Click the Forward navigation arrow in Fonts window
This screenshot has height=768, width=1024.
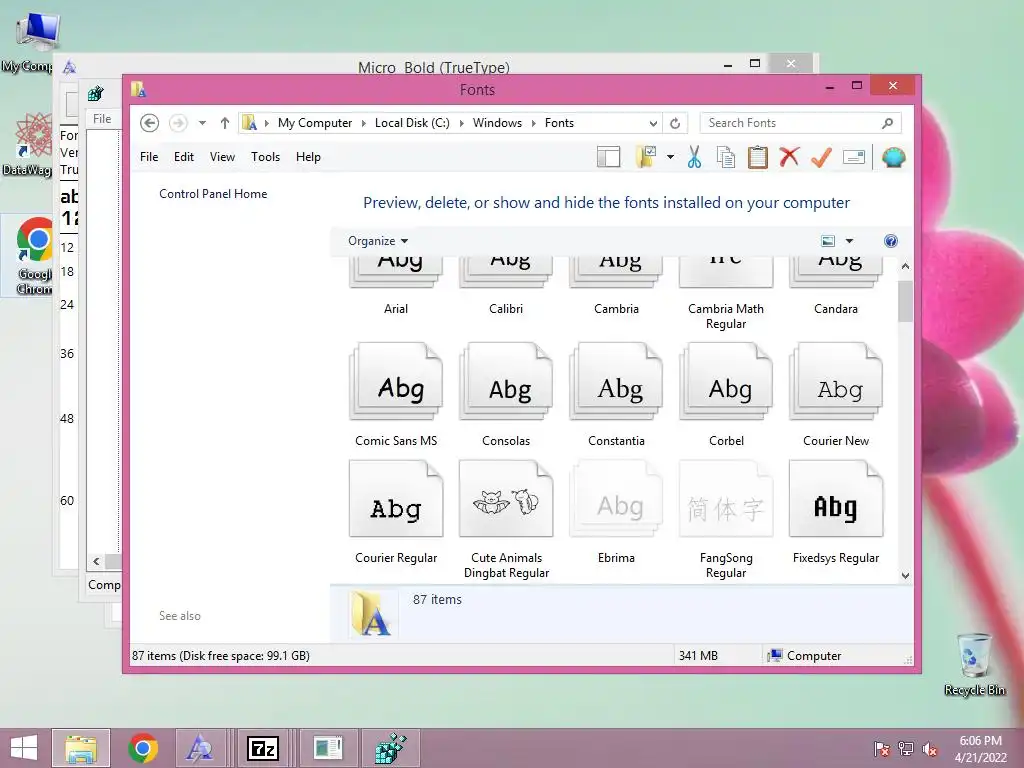tap(178, 123)
